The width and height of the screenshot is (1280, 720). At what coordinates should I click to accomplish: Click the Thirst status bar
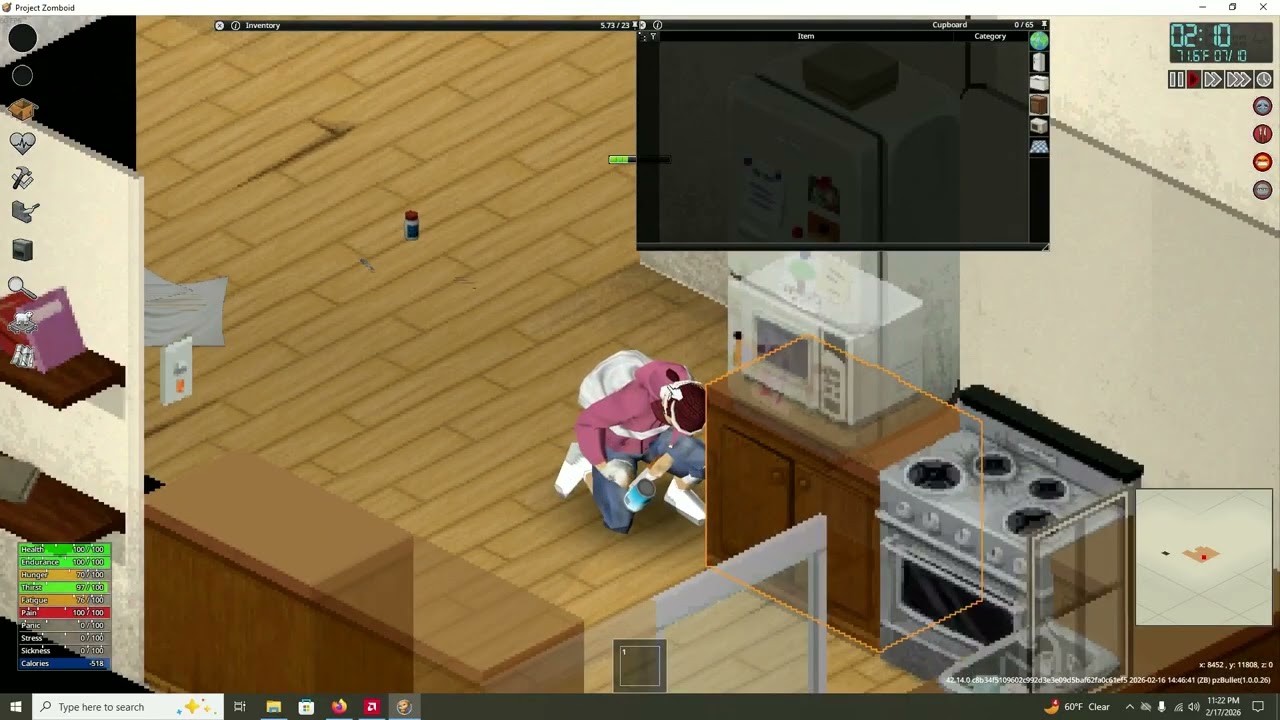(63, 587)
